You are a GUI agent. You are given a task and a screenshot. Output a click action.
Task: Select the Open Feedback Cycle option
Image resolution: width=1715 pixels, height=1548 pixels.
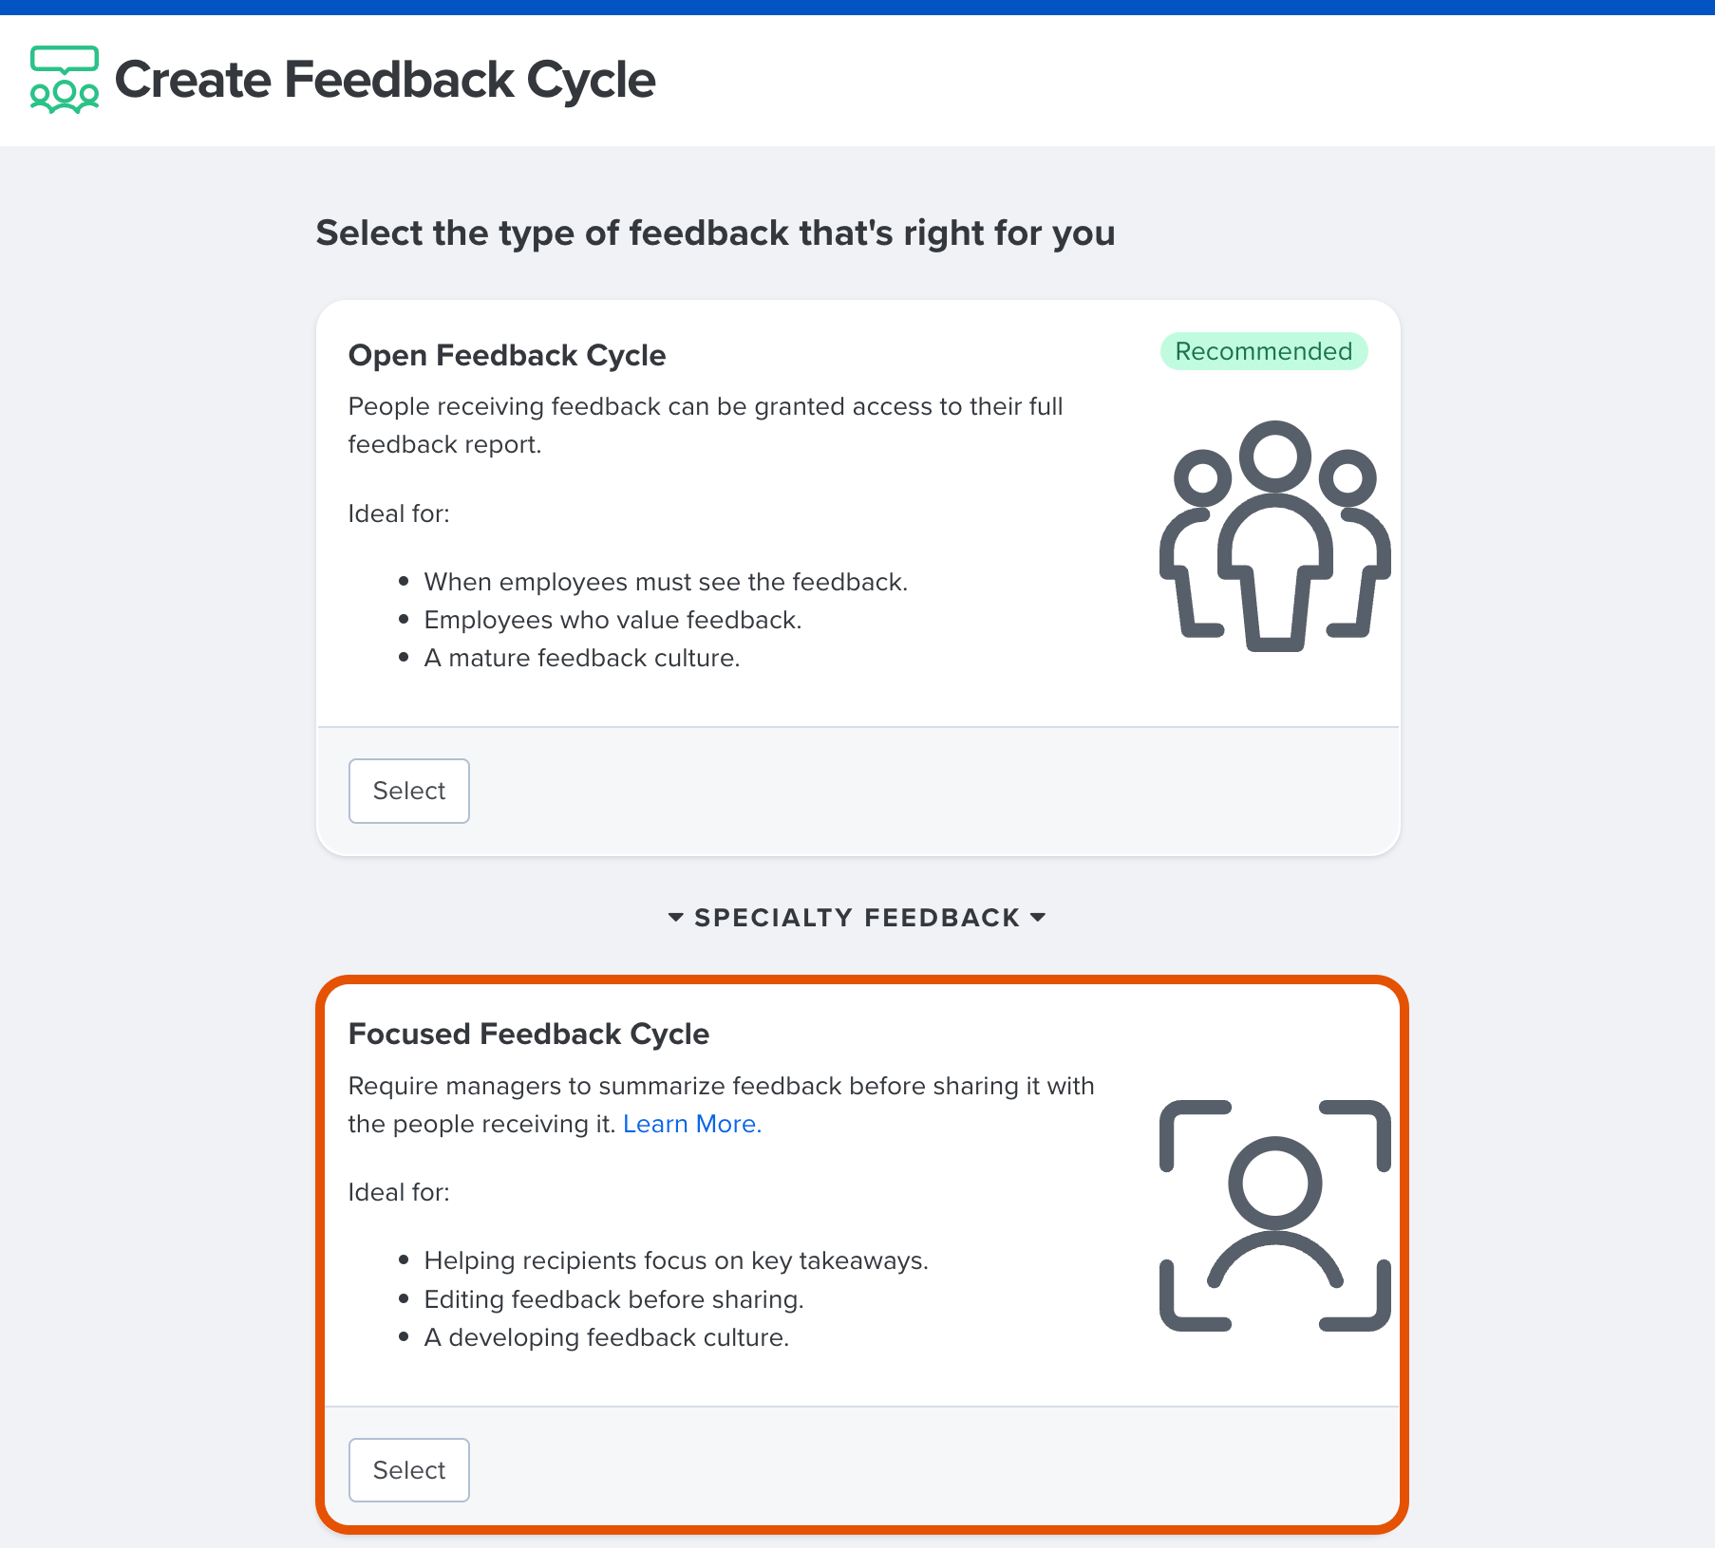(x=408, y=790)
